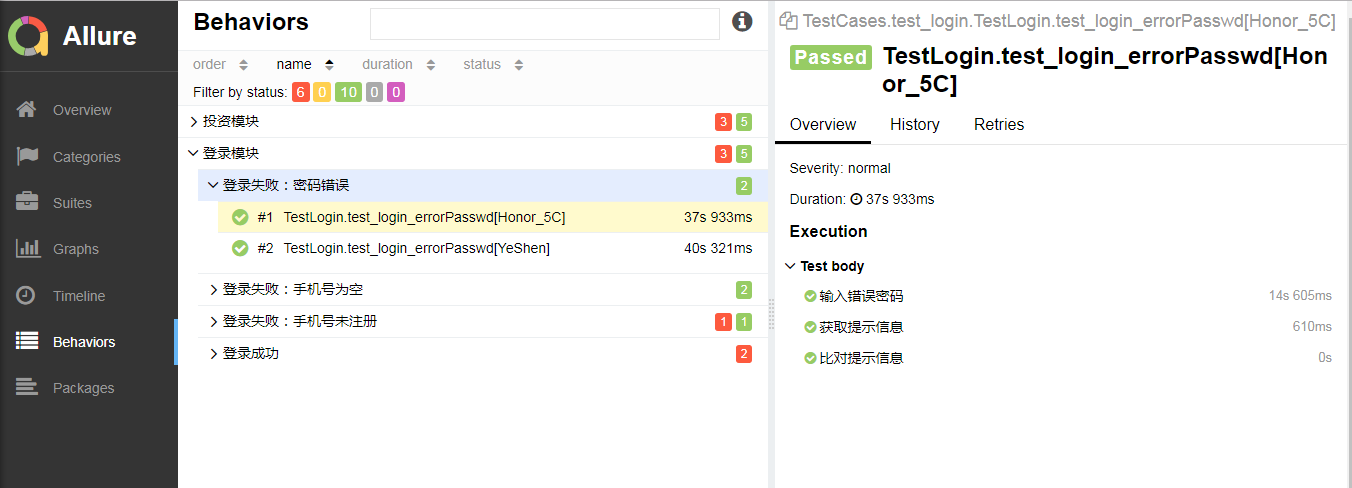
Task: Open Timeline clock icon in sidebar
Action: point(27,296)
